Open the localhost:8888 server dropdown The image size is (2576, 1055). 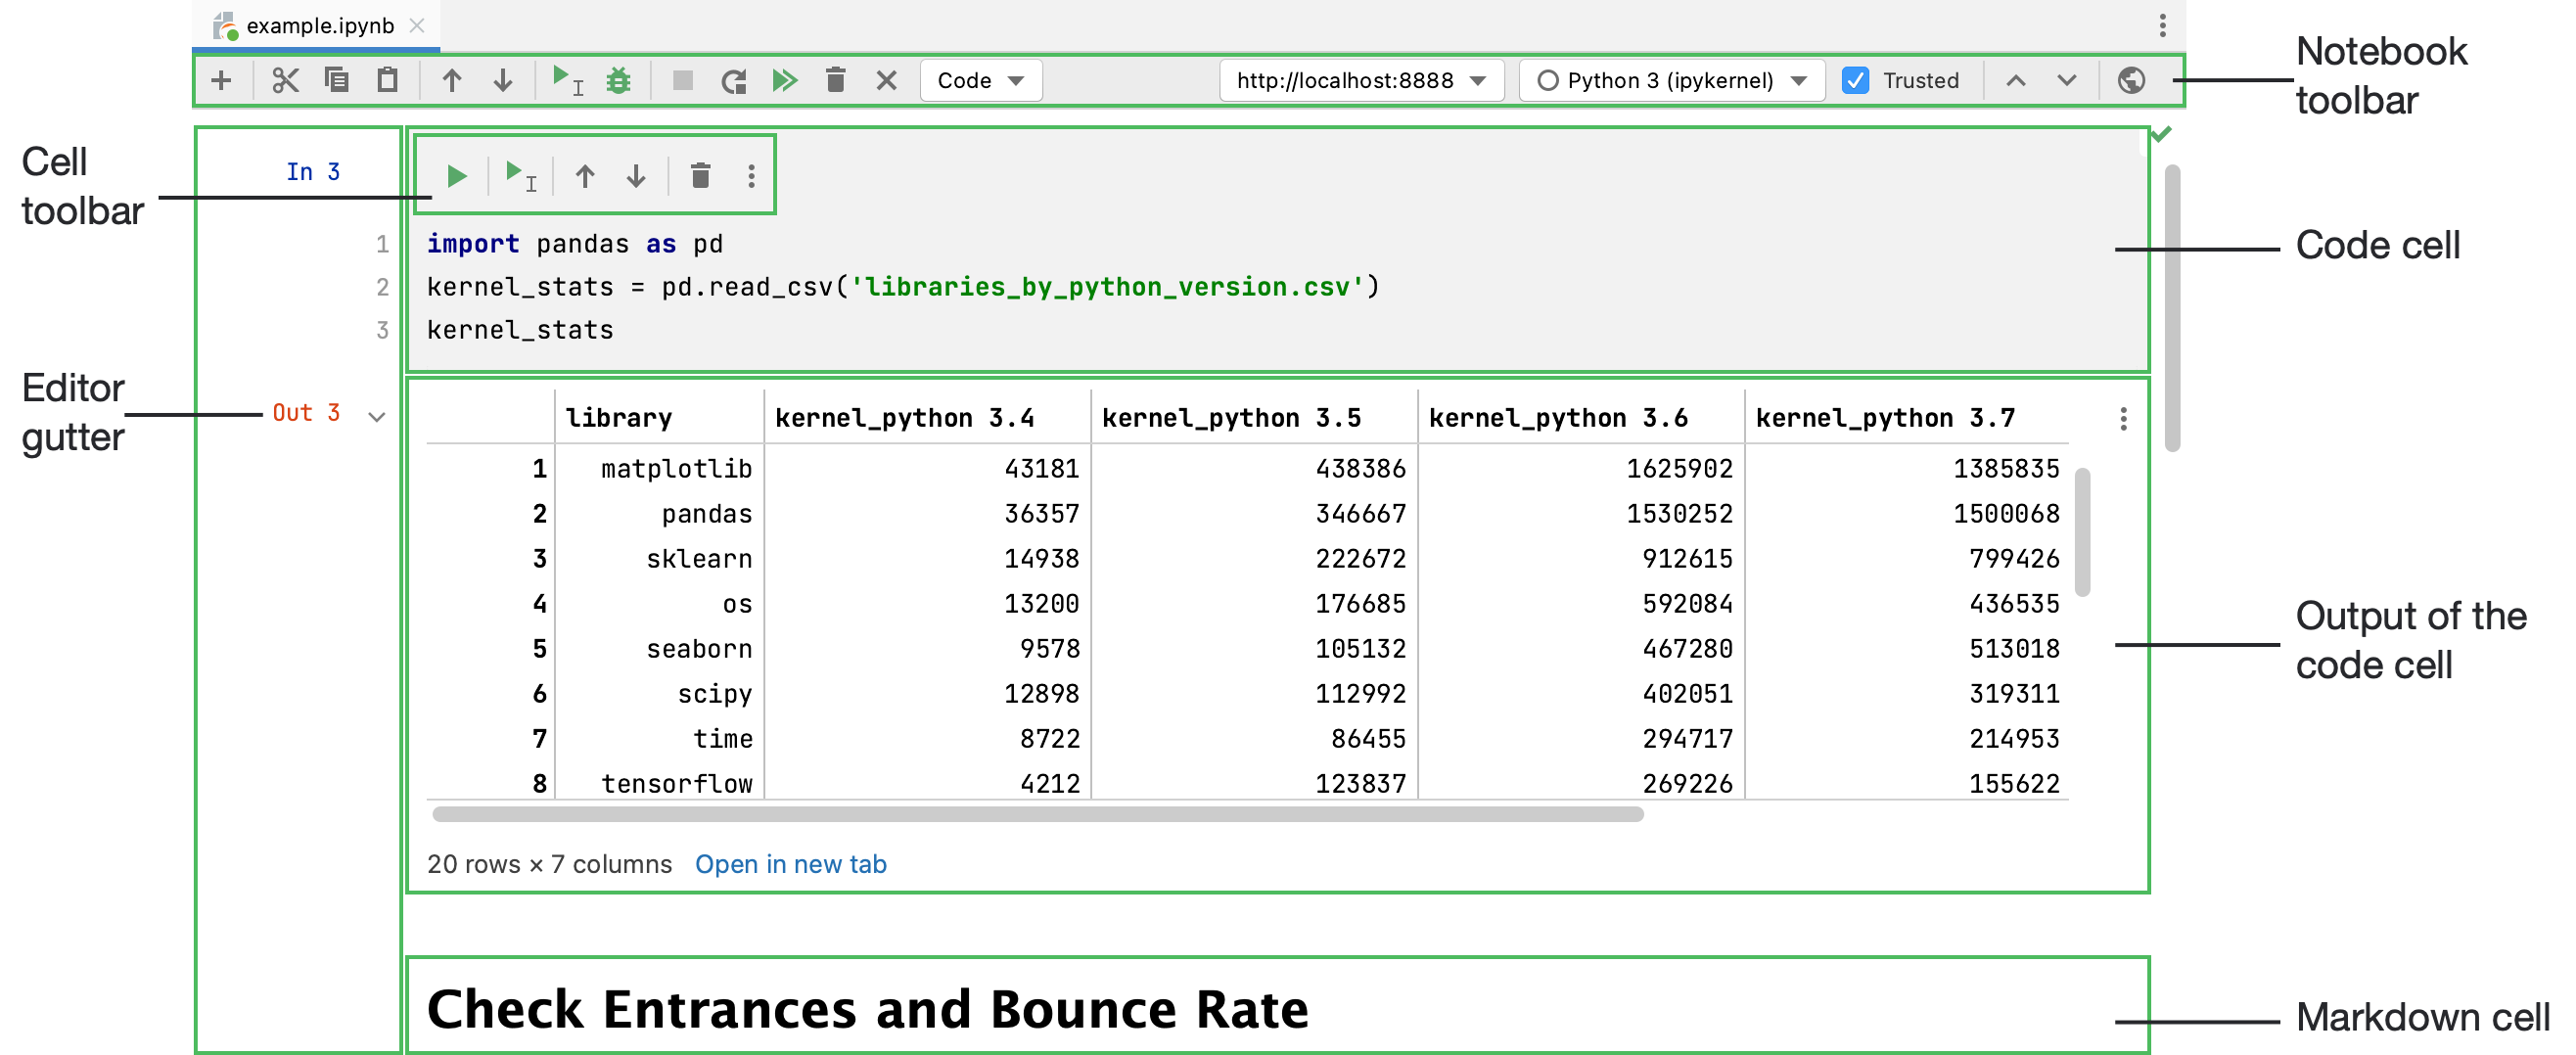pyautogui.click(x=1360, y=80)
